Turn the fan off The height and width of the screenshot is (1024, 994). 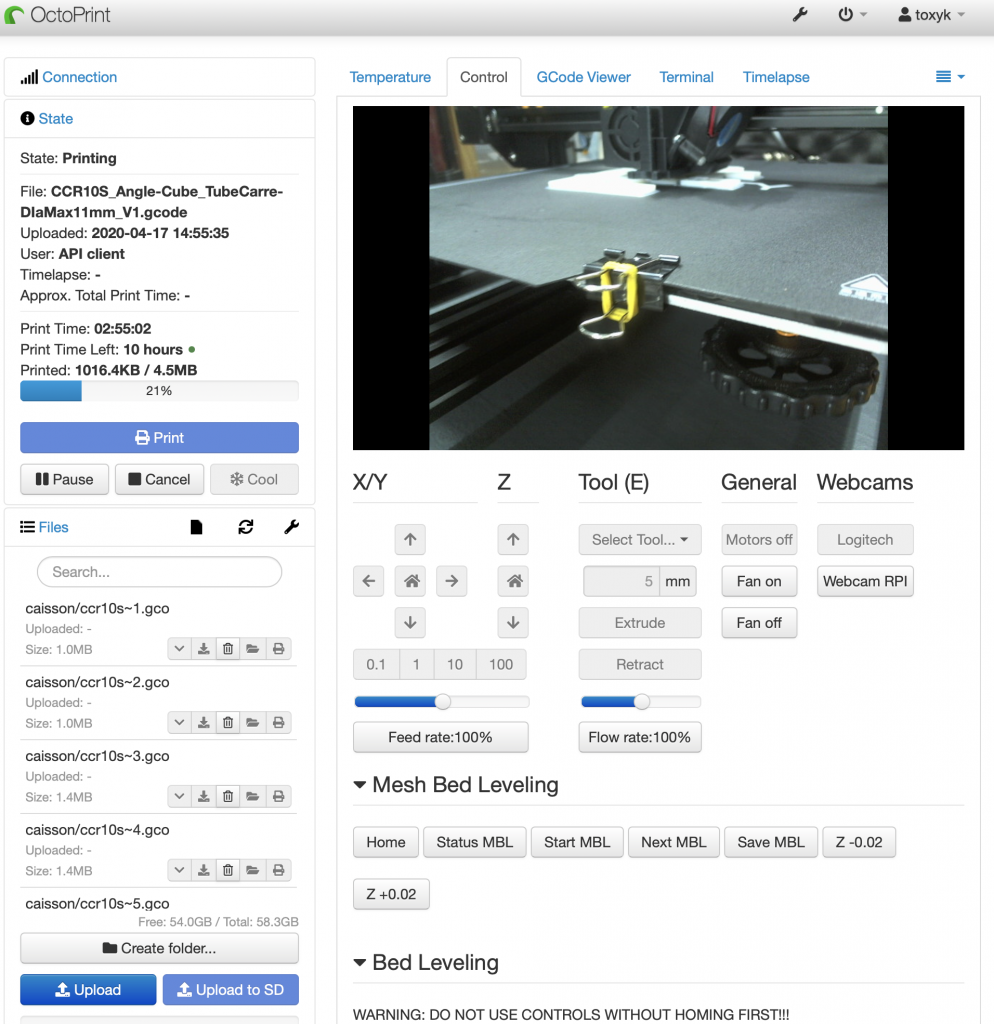click(759, 623)
